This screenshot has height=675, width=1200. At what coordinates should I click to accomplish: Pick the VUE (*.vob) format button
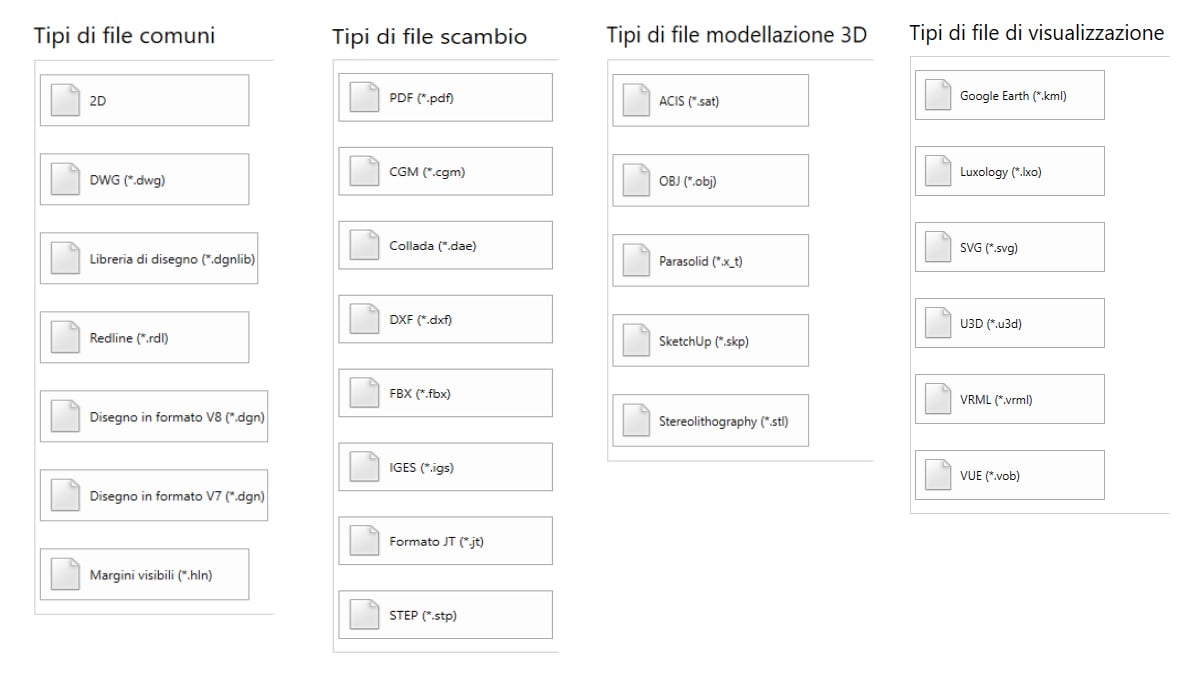click(1009, 475)
